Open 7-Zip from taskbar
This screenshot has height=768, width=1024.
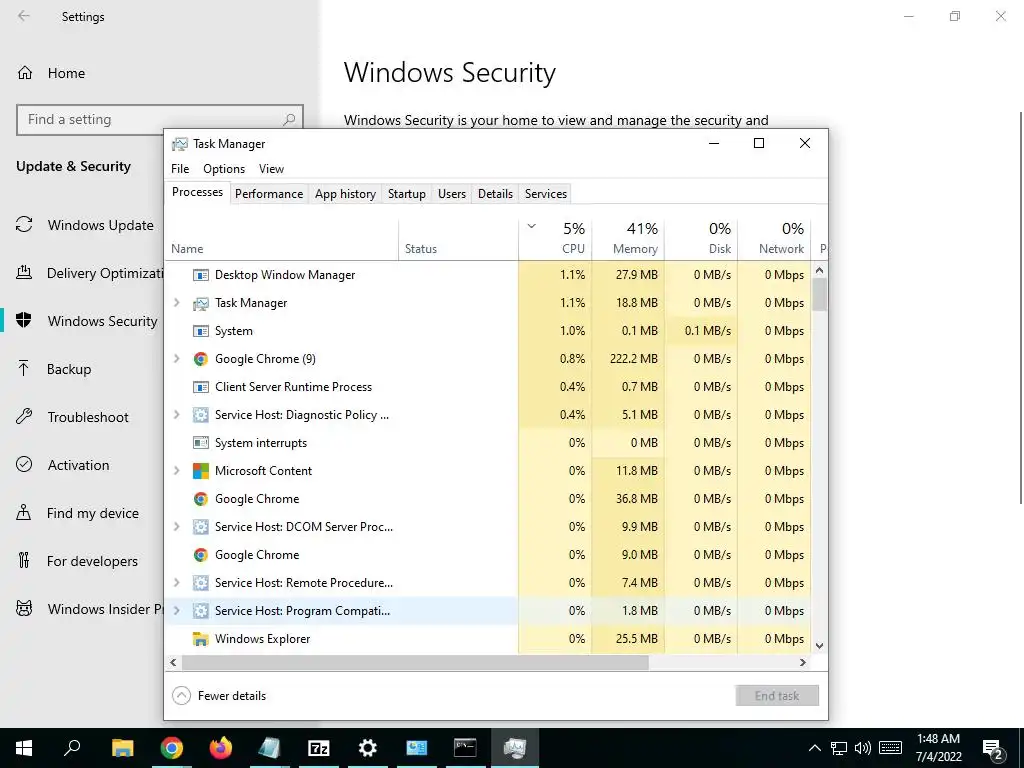coord(319,748)
